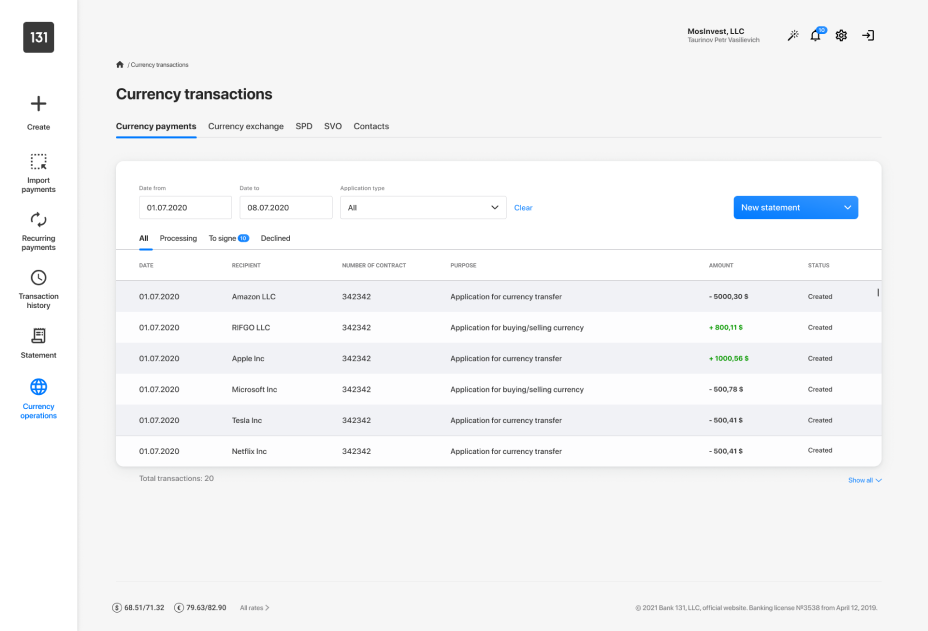The image size is (928, 631).
Task: Click the Total transactions: 20 text
Action: [176, 478]
